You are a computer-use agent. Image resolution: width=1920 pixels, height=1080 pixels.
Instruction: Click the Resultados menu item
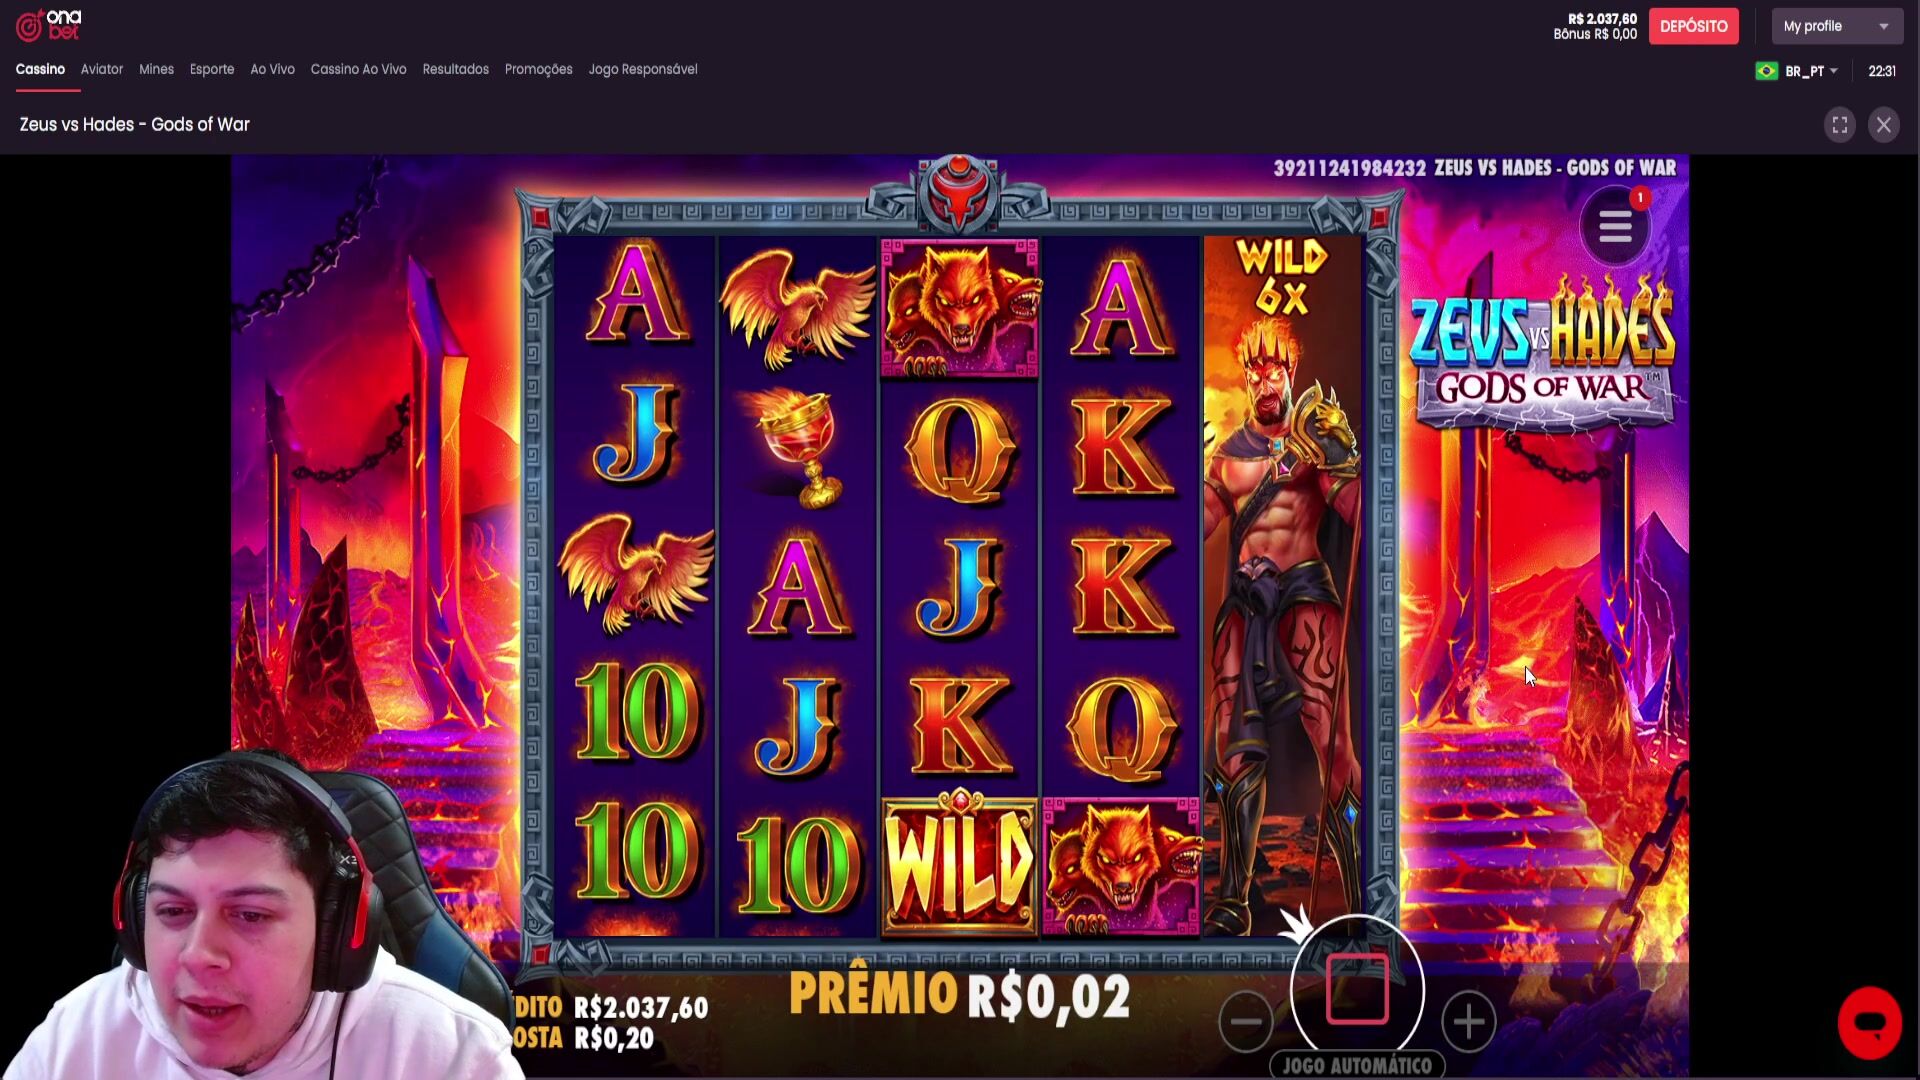(x=455, y=69)
